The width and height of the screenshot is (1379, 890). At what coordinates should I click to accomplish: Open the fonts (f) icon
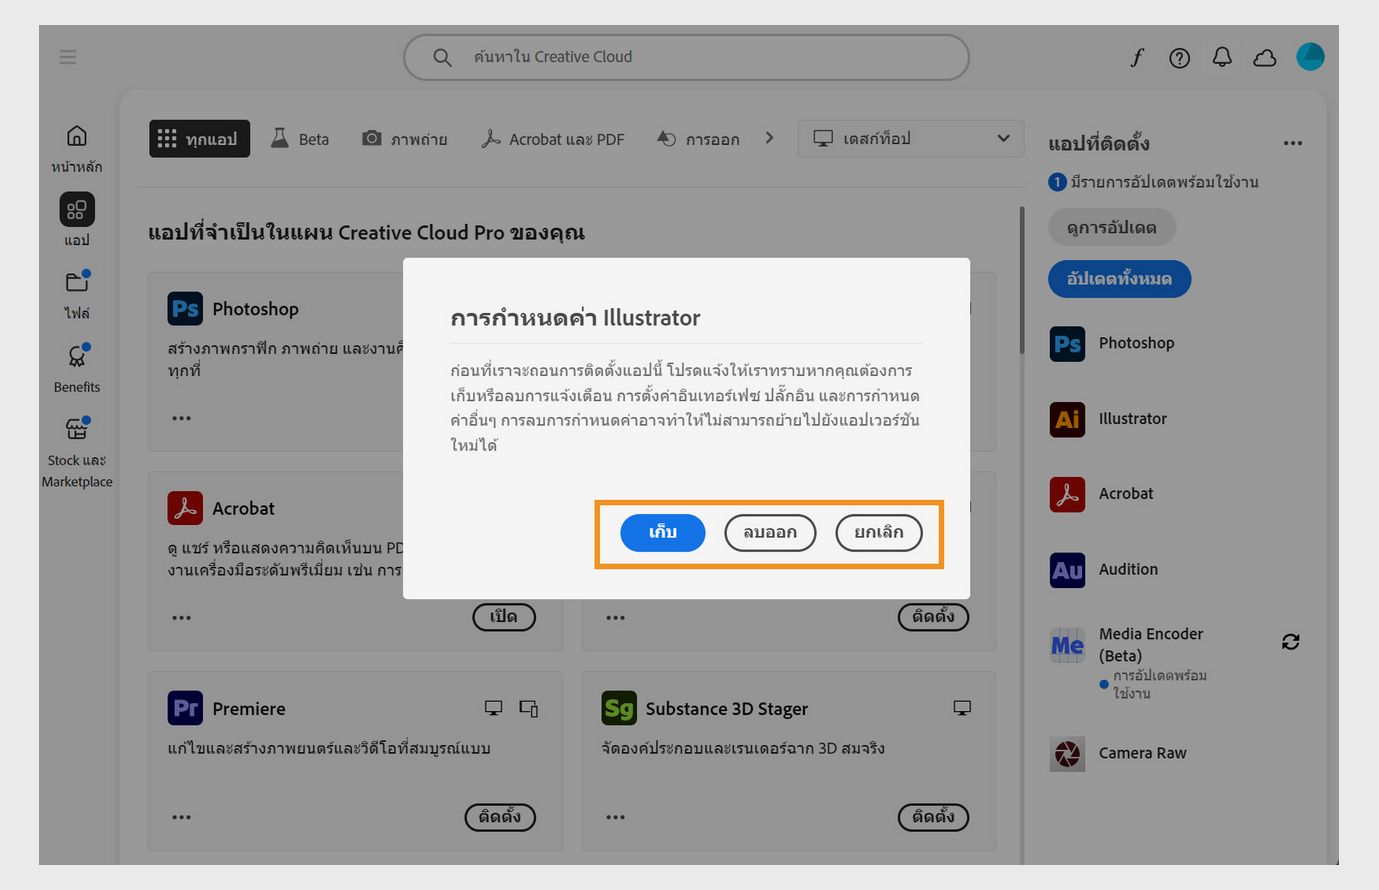(1137, 58)
